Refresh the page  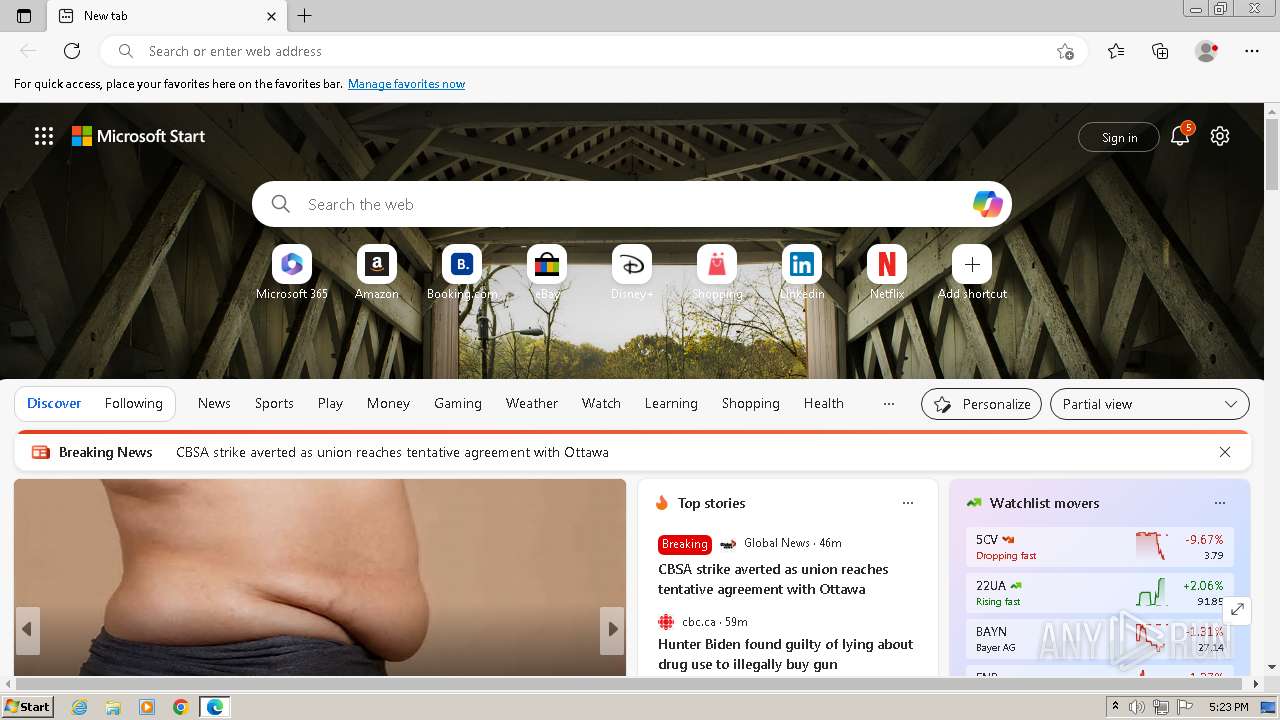72,51
